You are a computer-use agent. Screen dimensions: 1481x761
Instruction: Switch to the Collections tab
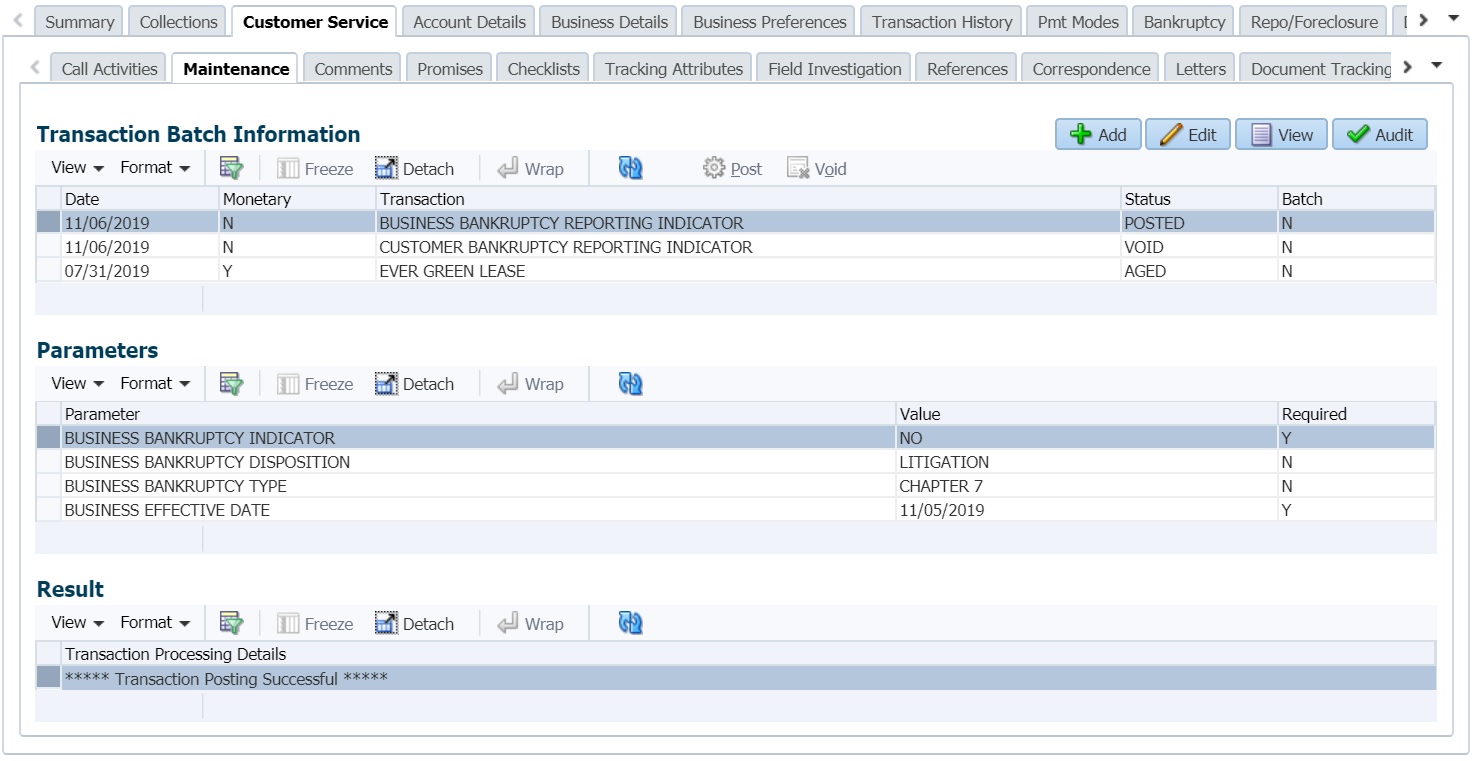178,22
